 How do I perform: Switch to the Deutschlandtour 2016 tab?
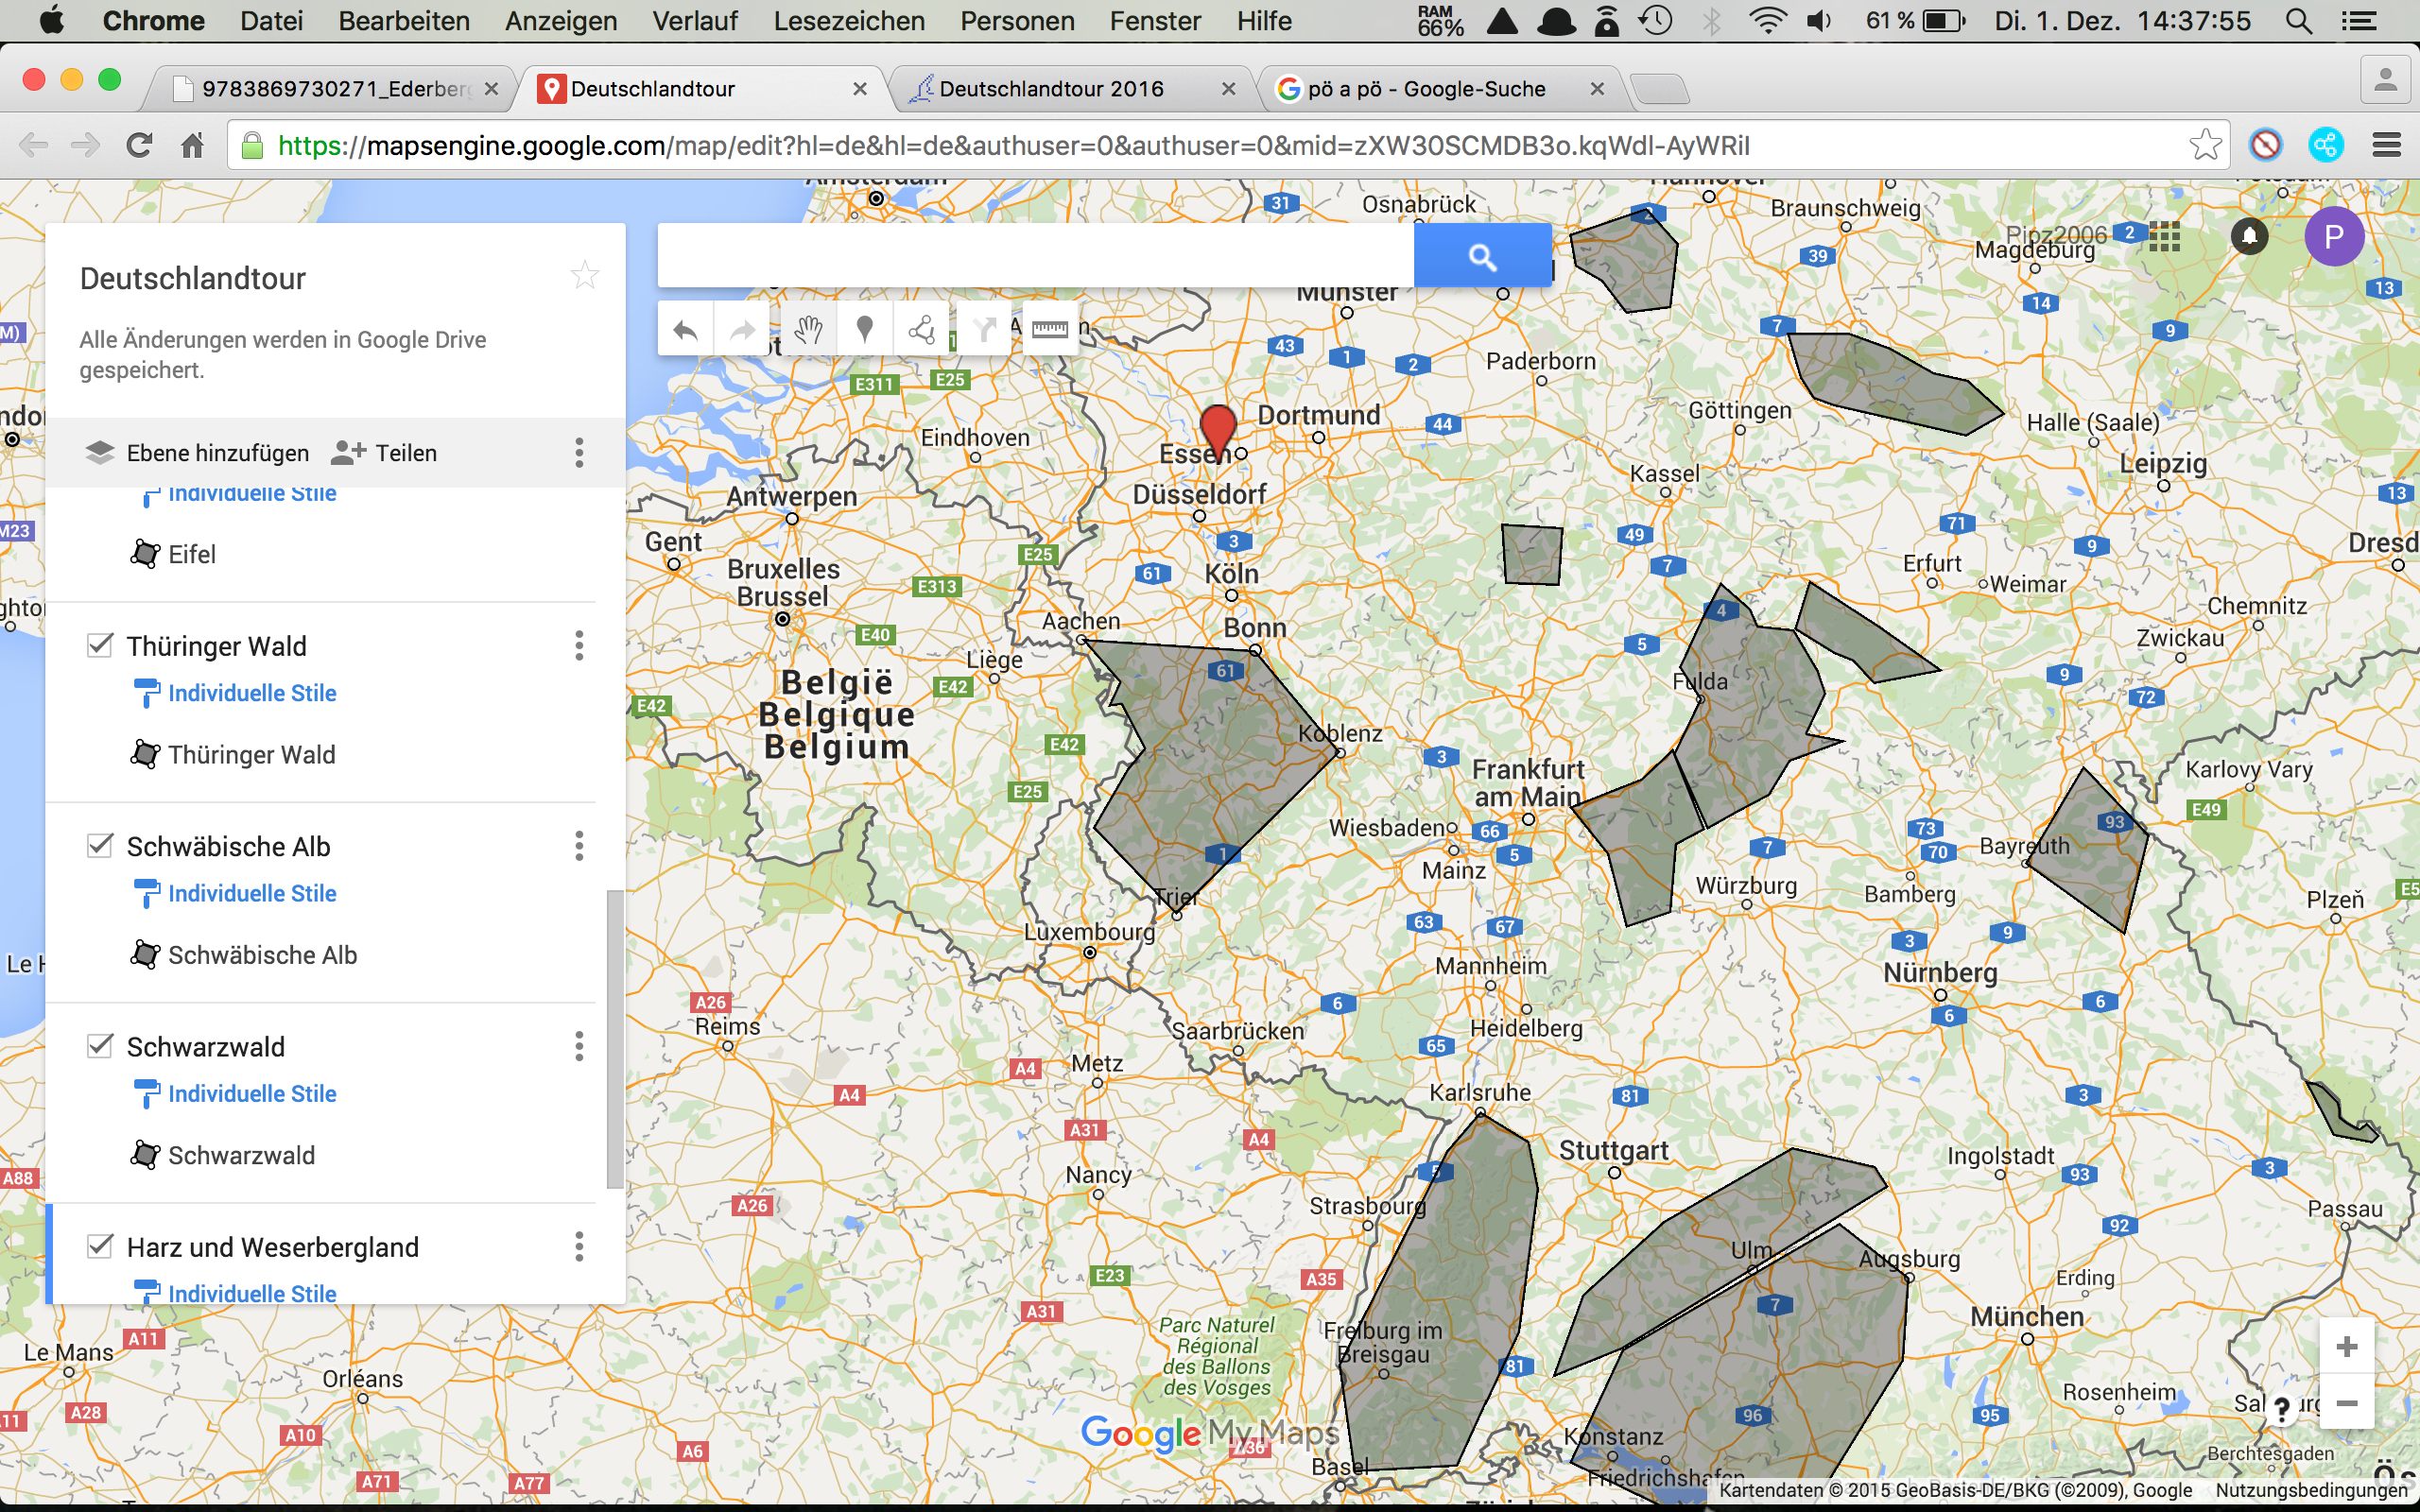[1050, 89]
